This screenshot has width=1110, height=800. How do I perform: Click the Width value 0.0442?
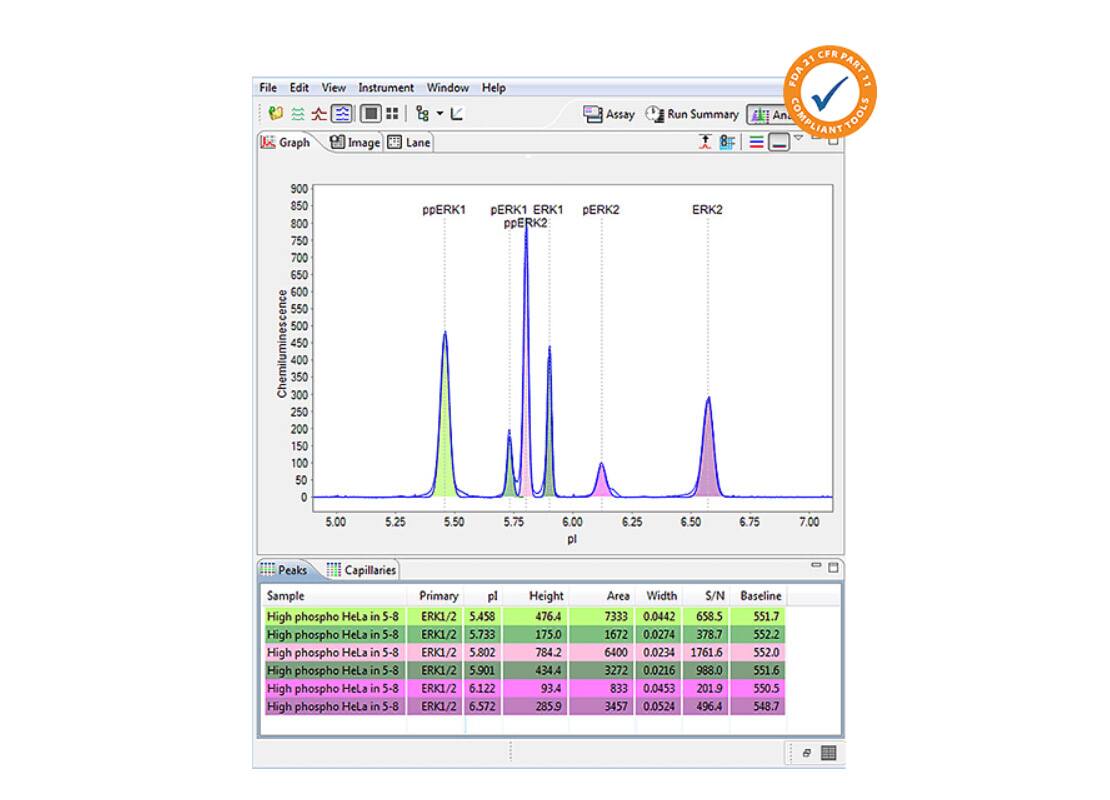pyautogui.click(x=658, y=617)
